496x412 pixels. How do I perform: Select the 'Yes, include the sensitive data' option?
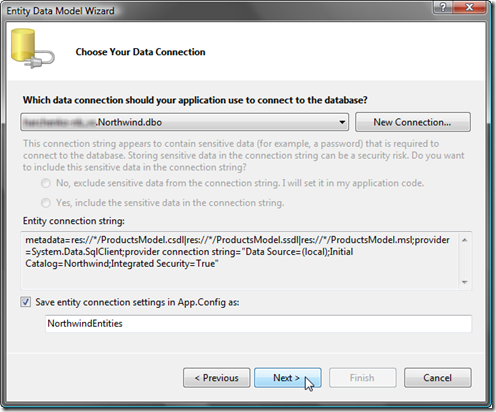46,202
